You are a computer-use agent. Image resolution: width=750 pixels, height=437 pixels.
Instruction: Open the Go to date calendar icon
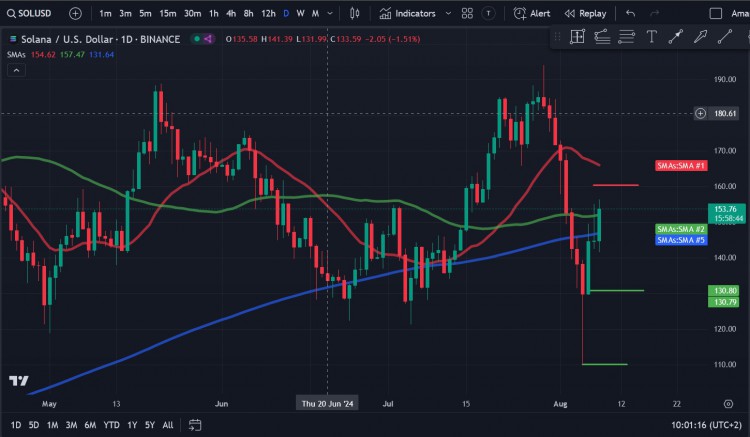pyautogui.click(x=195, y=425)
